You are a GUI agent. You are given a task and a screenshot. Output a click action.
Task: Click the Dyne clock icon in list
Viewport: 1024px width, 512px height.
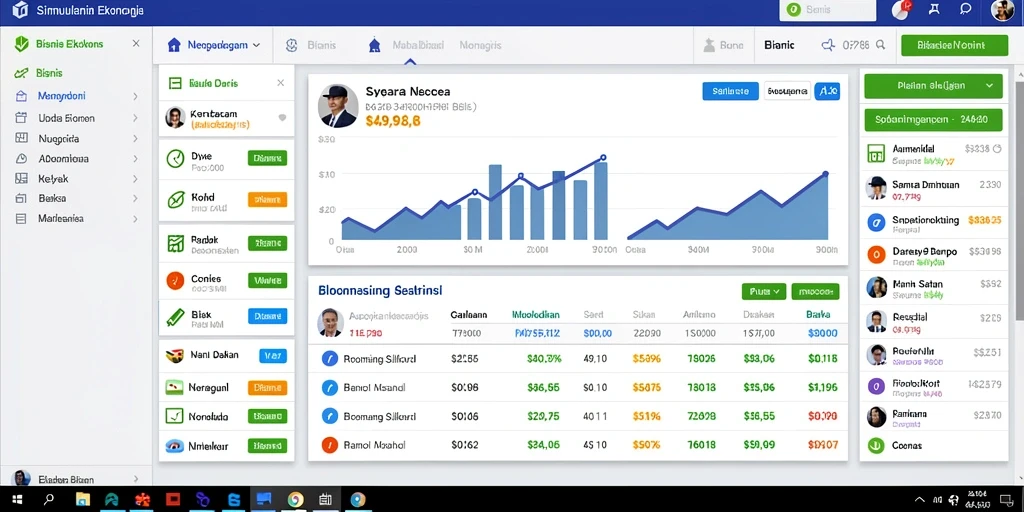[x=176, y=158]
